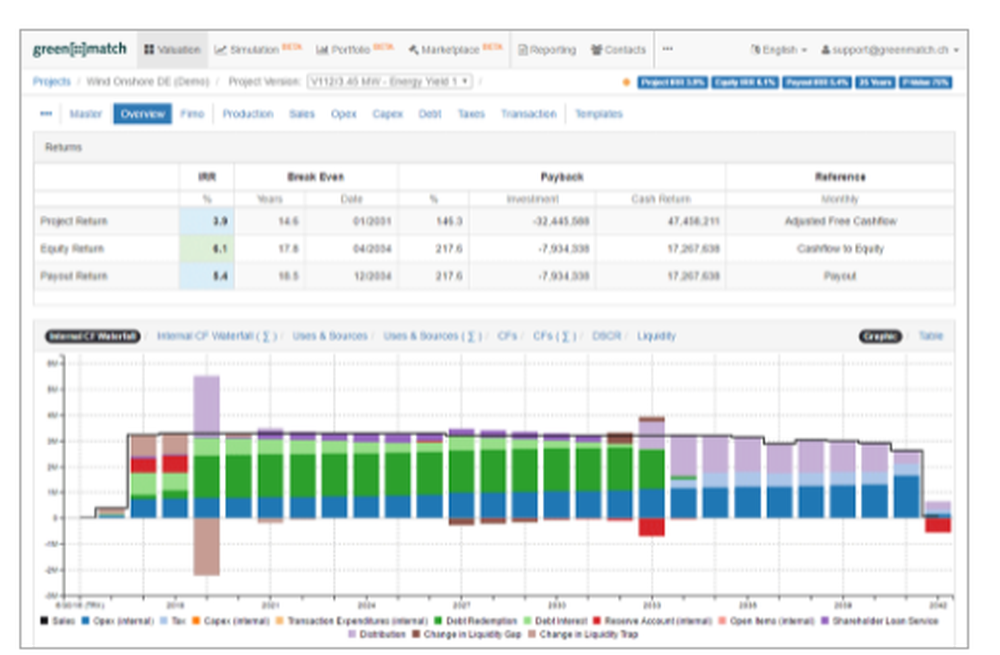The width and height of the screenshot is (1000, 655).
Task: Click the Reporting document icon
Action: coord(523,50)
